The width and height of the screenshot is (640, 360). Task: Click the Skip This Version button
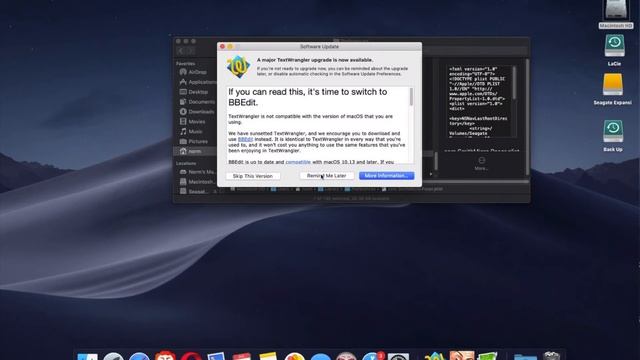click(253, 176)
